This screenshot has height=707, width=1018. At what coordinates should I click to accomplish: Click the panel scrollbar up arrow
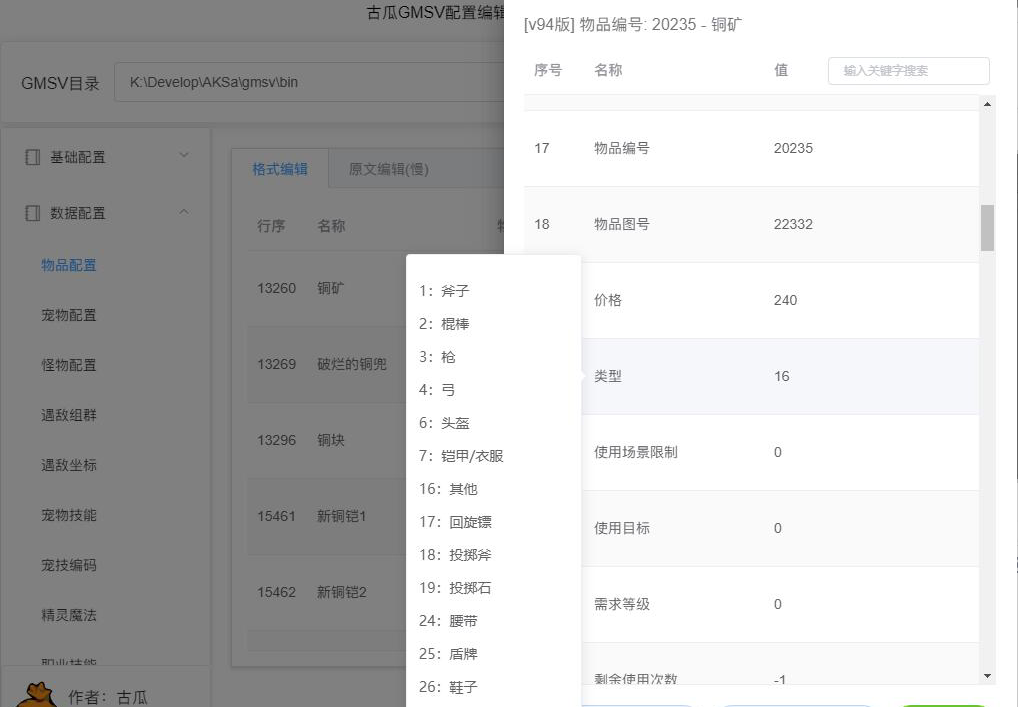coord(987,104)
